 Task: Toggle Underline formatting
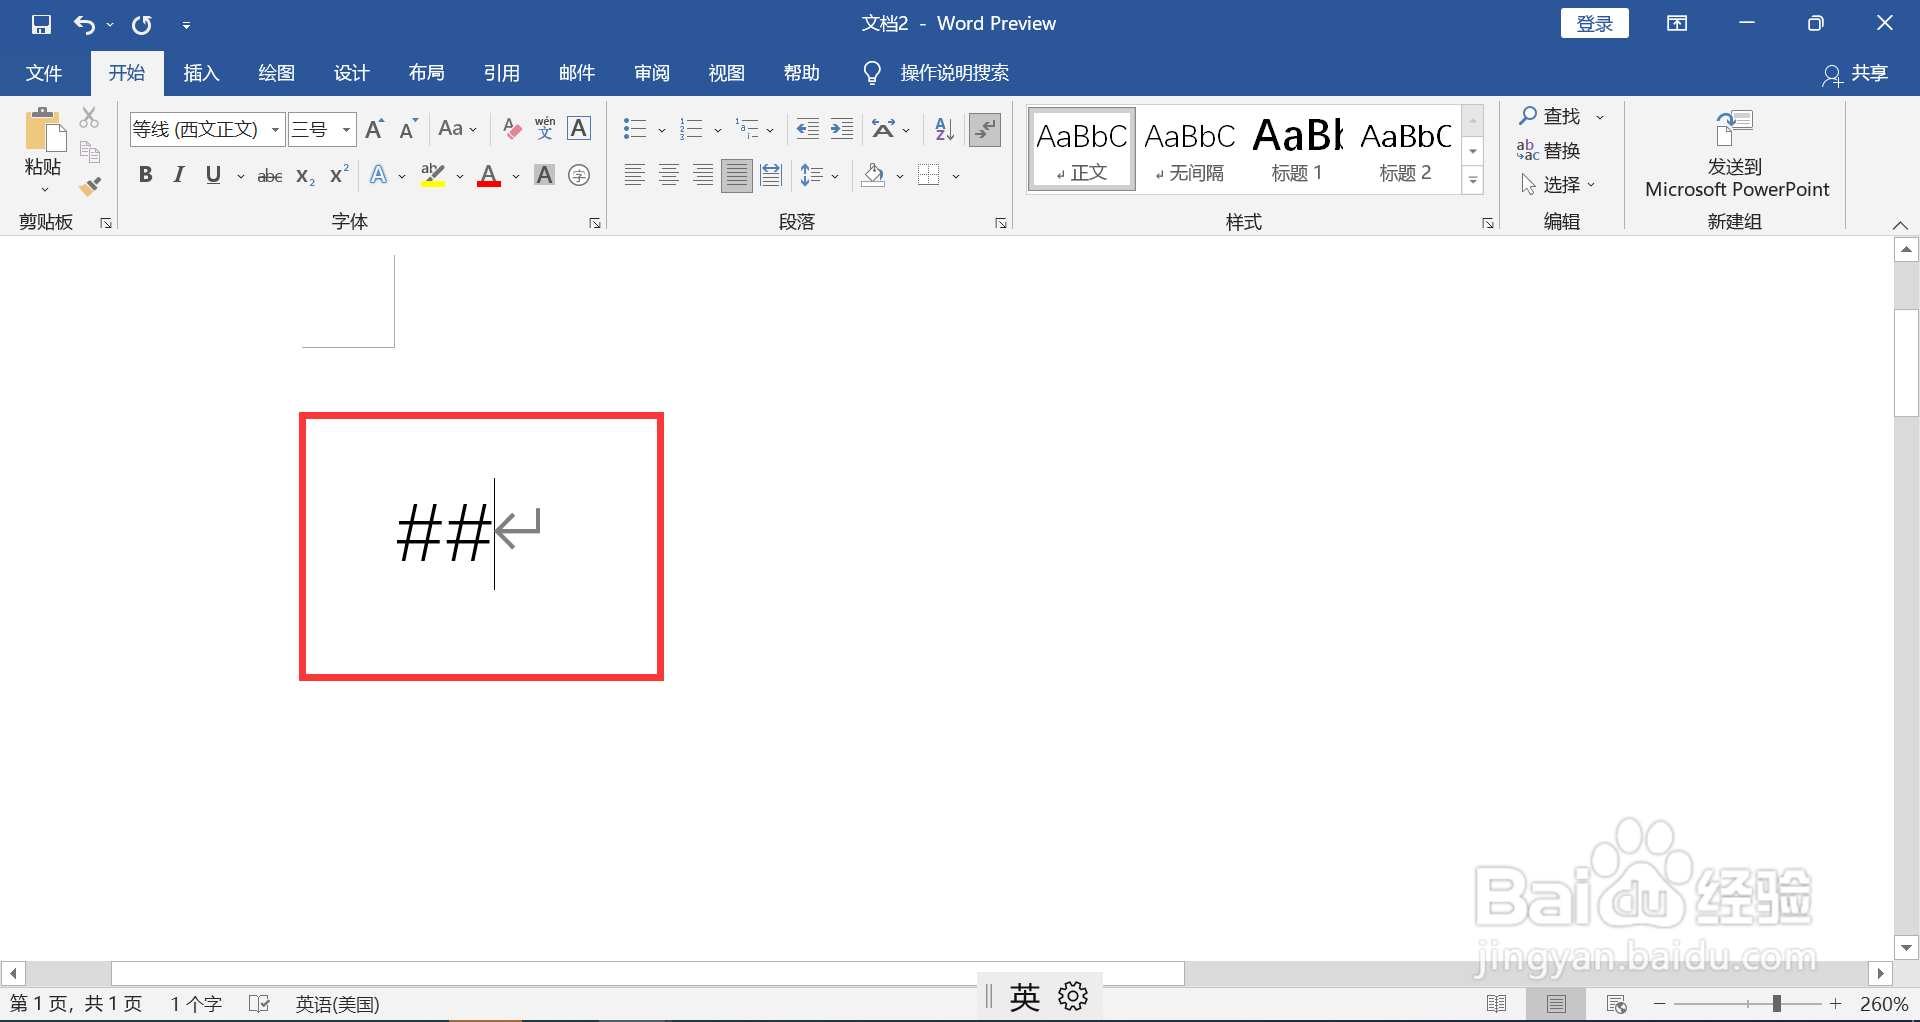click(x=213, y=175)
